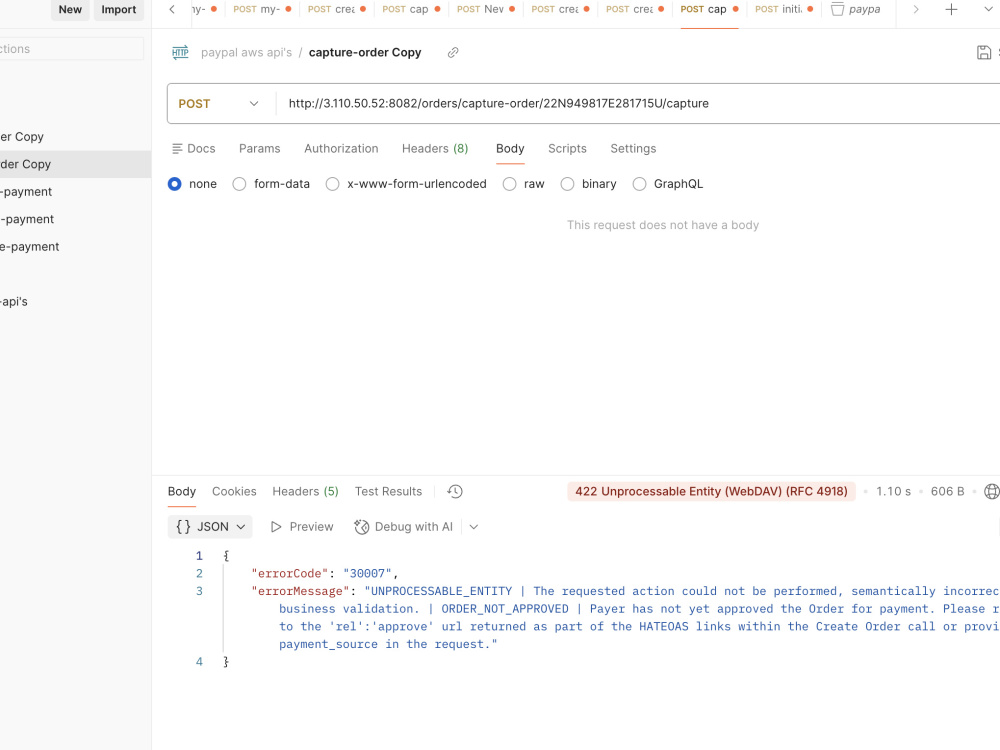Click Debug with AI
The width and height of the screenshot is (1000, 750).
tap(404, 527)
